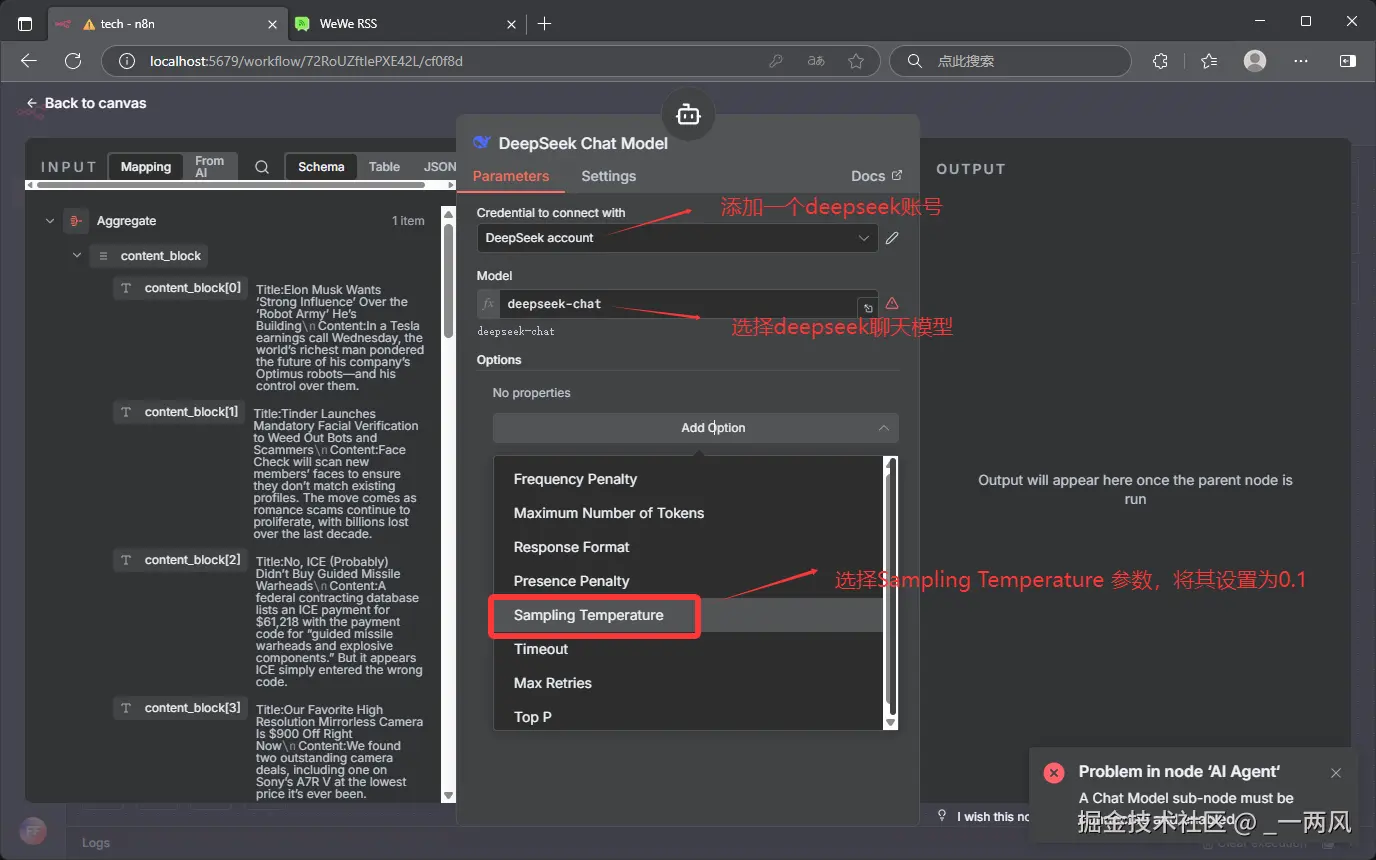This screenshot has height=860, width=1376.
Task: Switch input view to From AI
Action: [210, 167]
